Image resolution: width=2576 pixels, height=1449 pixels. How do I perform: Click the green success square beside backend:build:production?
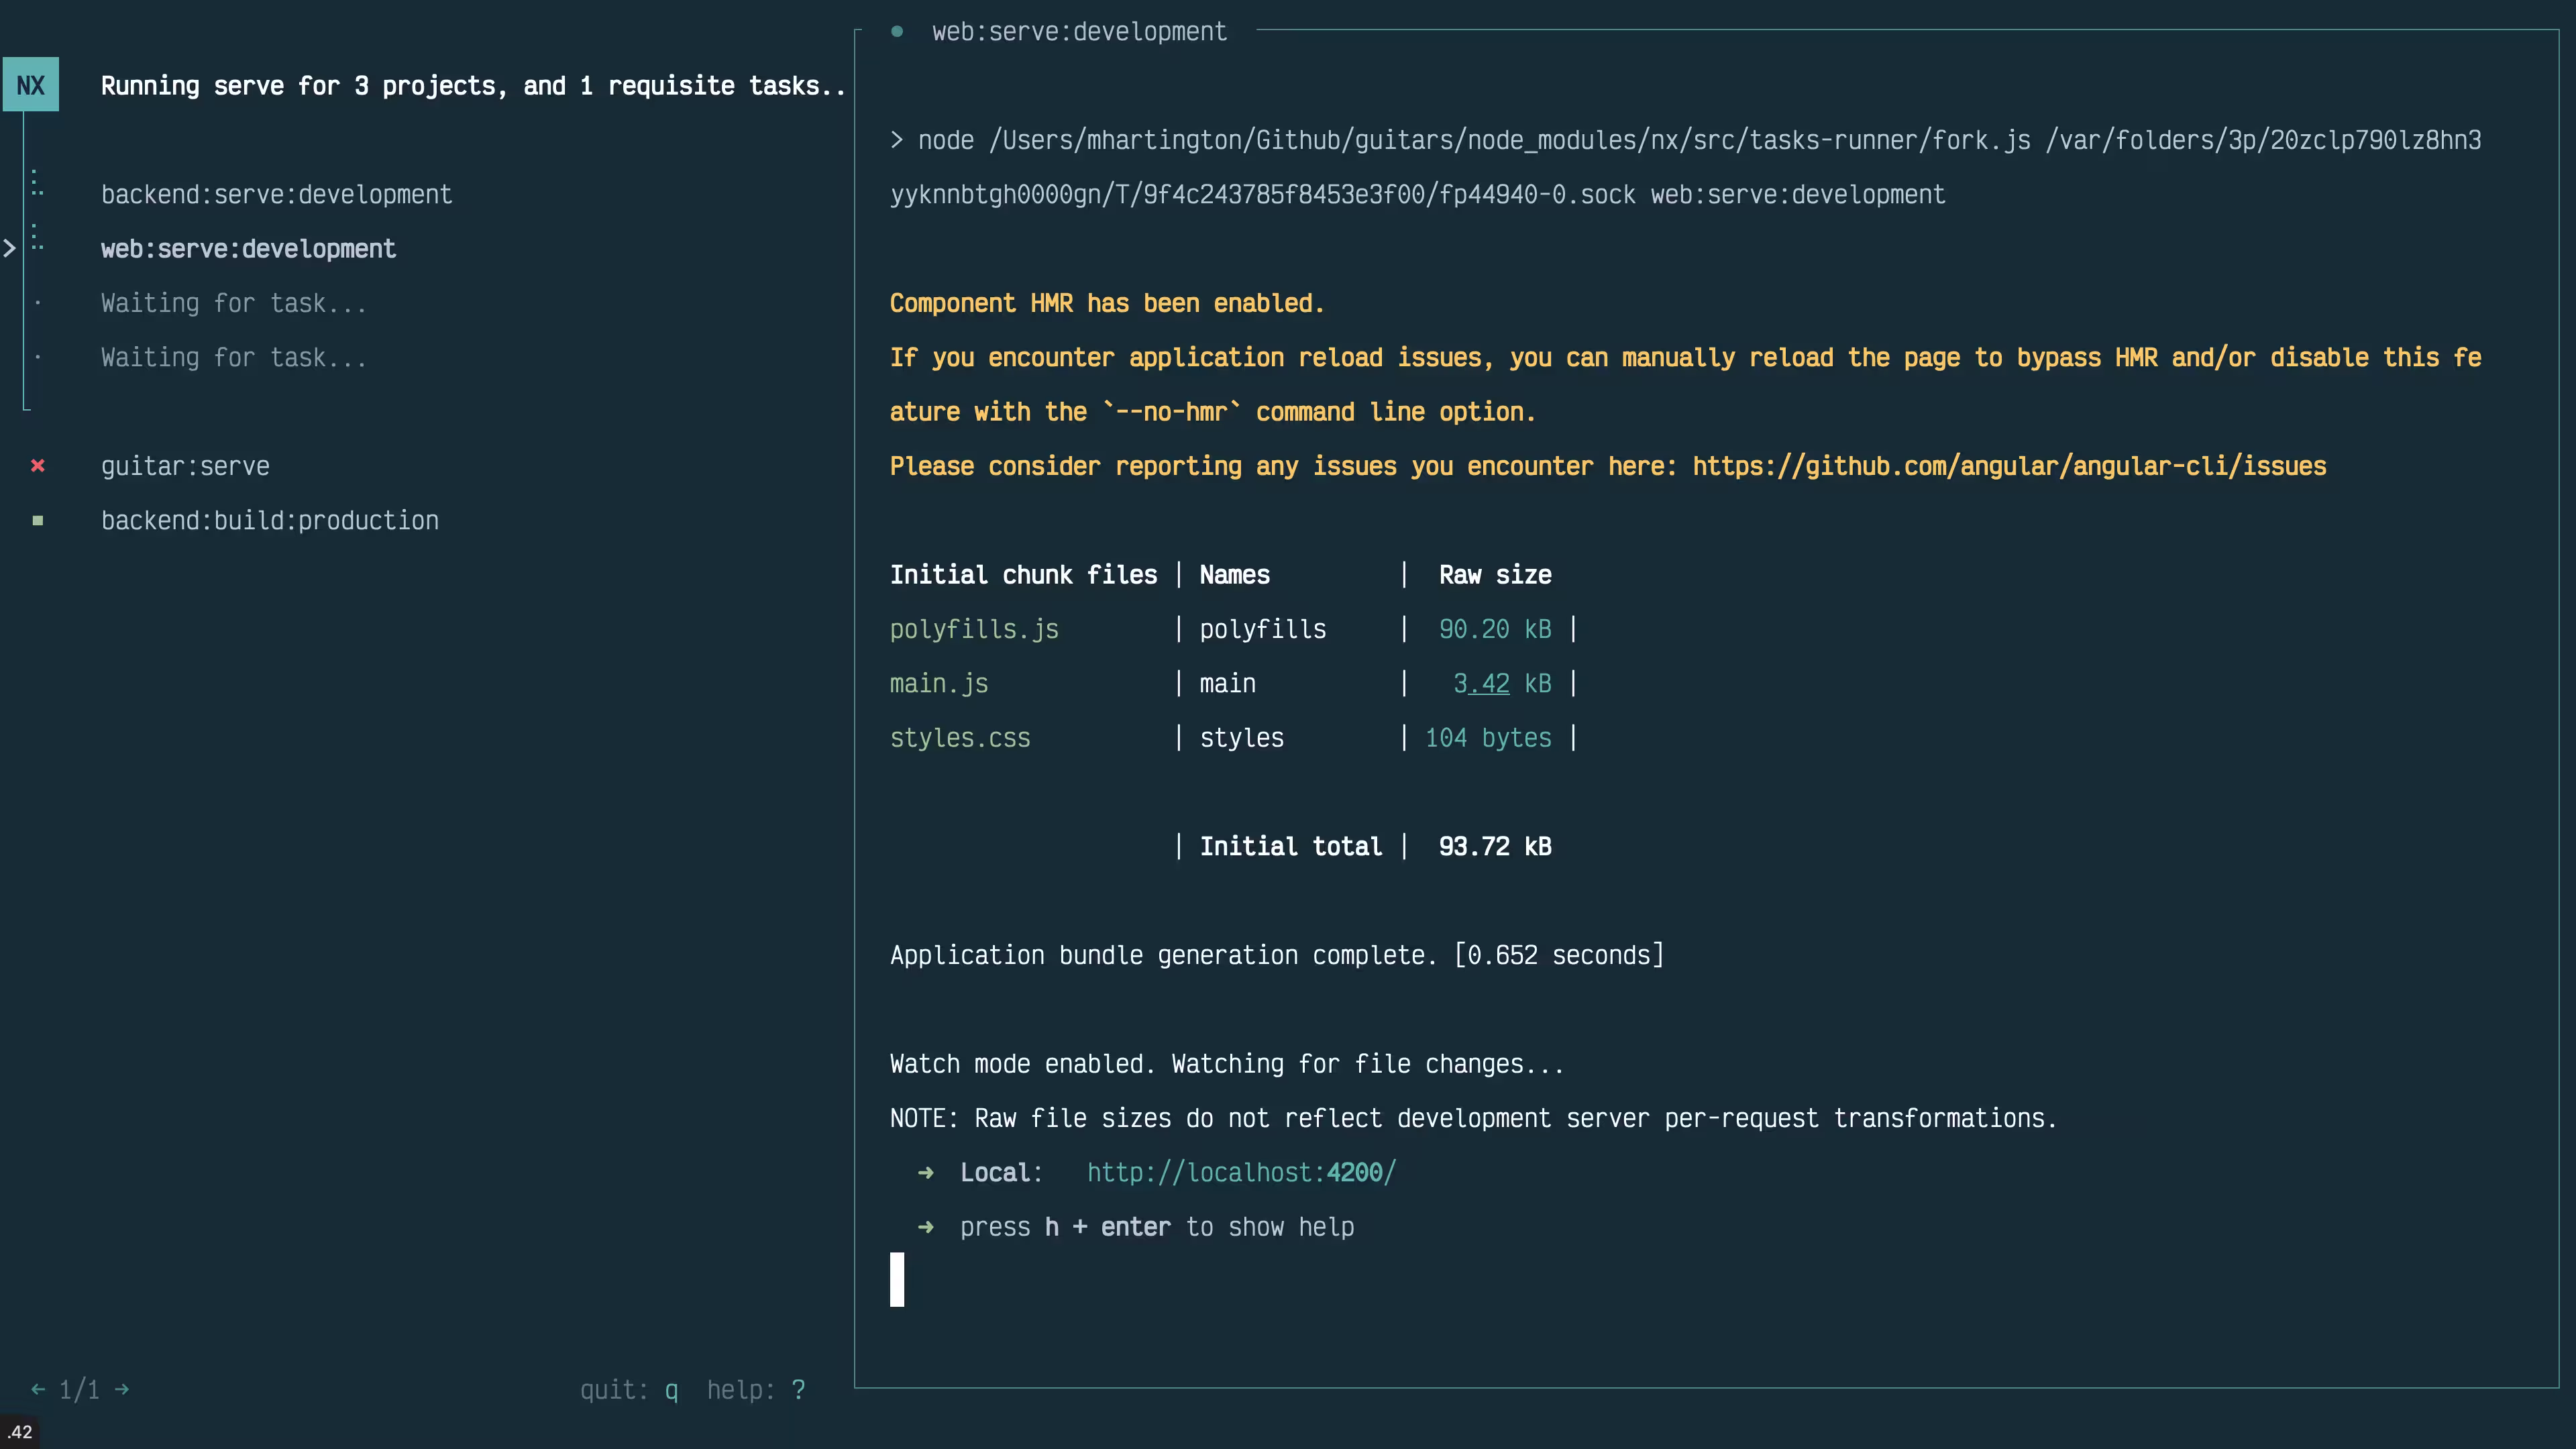click(38, 520)
